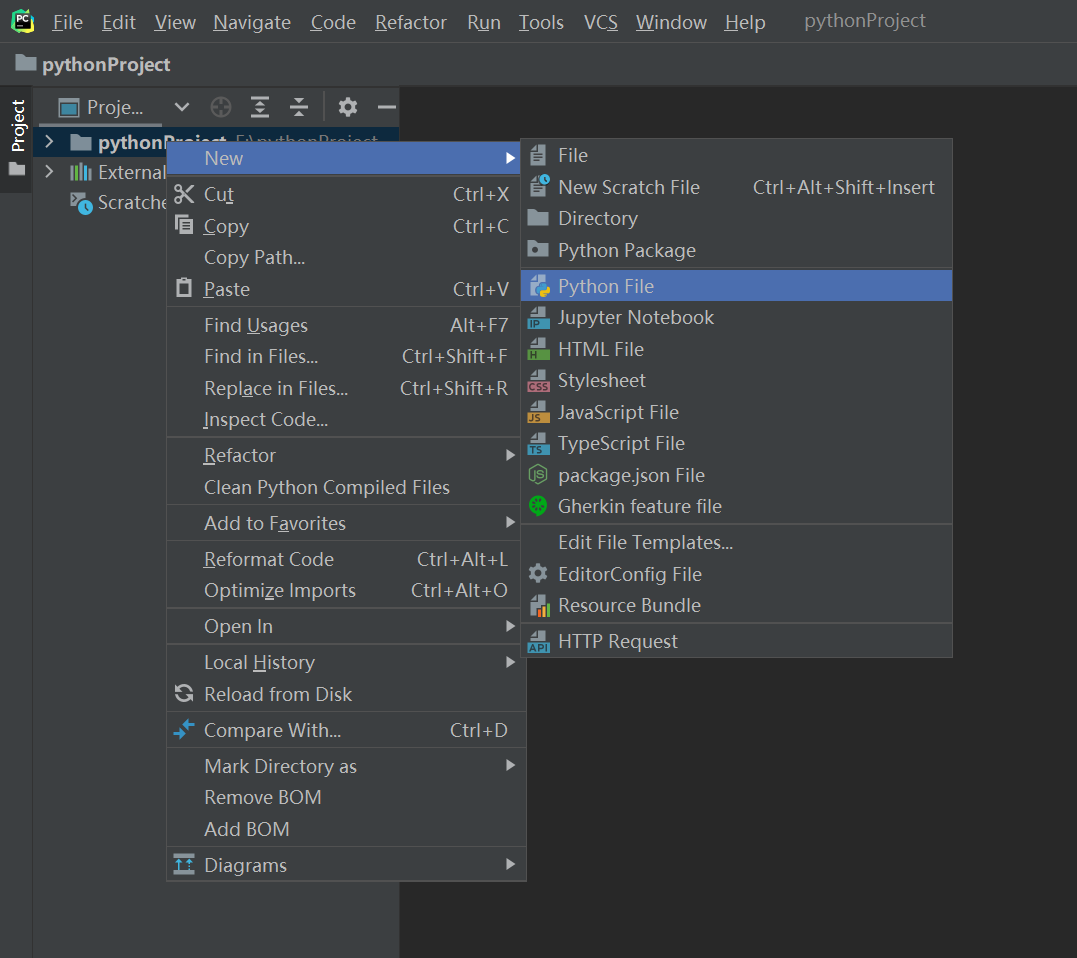
Task: Open the Open In submenu arrow
Action: point(510,626)
